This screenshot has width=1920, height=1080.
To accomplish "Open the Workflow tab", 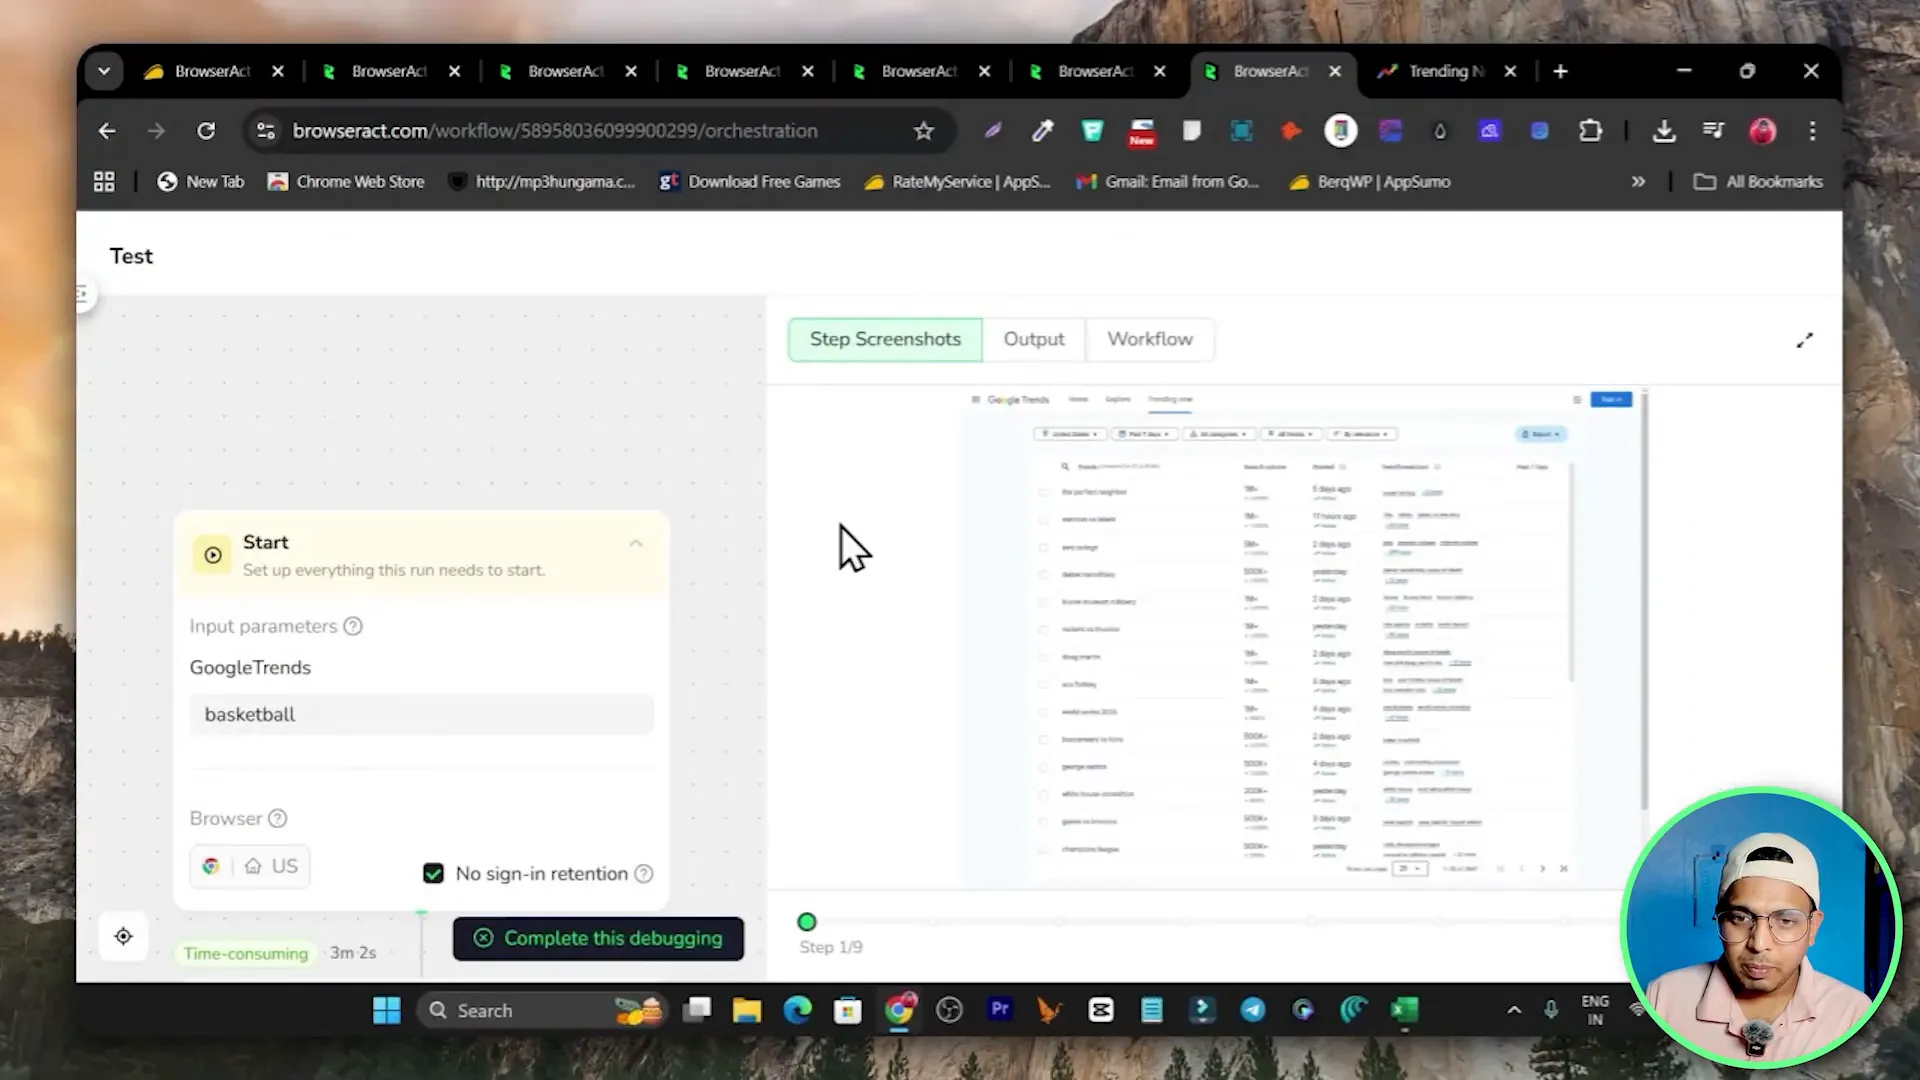I will 1150,339.
